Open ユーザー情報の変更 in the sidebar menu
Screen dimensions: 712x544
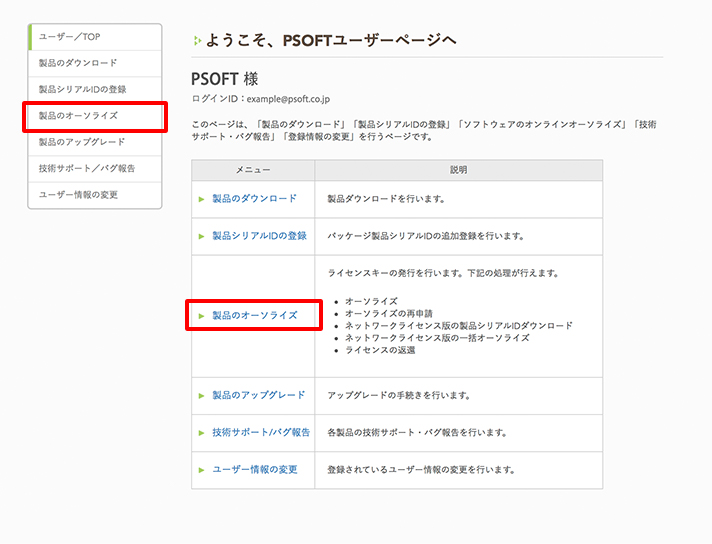(95, 195)
